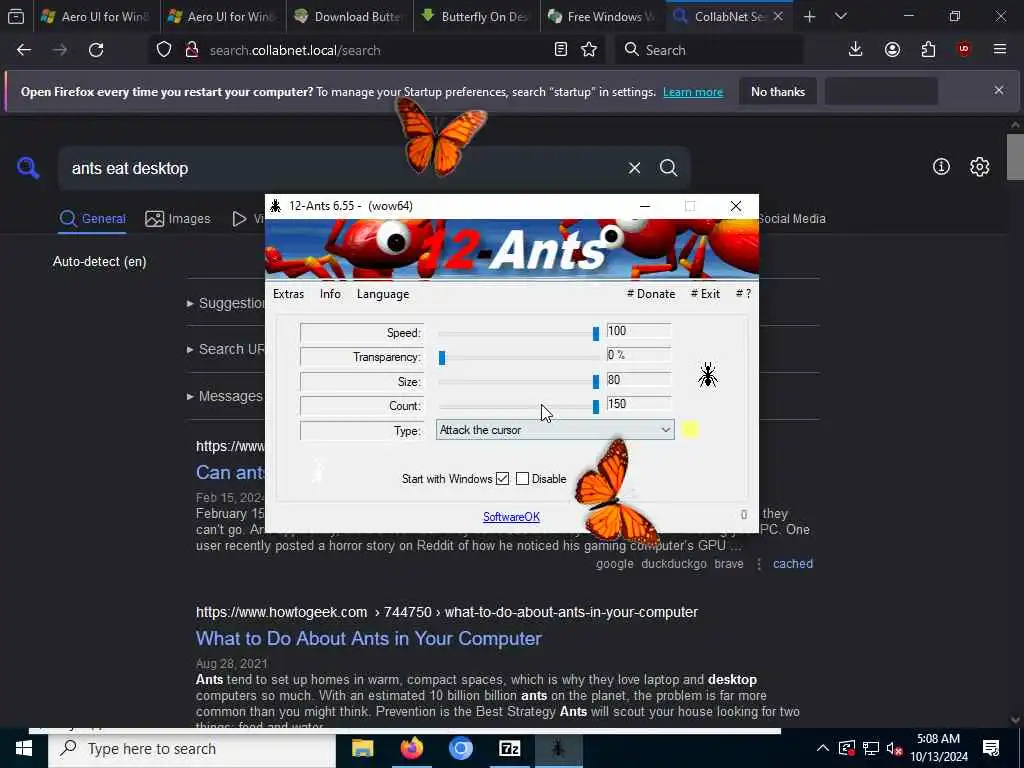Click # Exit in 12-Ants
Viewport: 1024px width, 768px height.
705,294
